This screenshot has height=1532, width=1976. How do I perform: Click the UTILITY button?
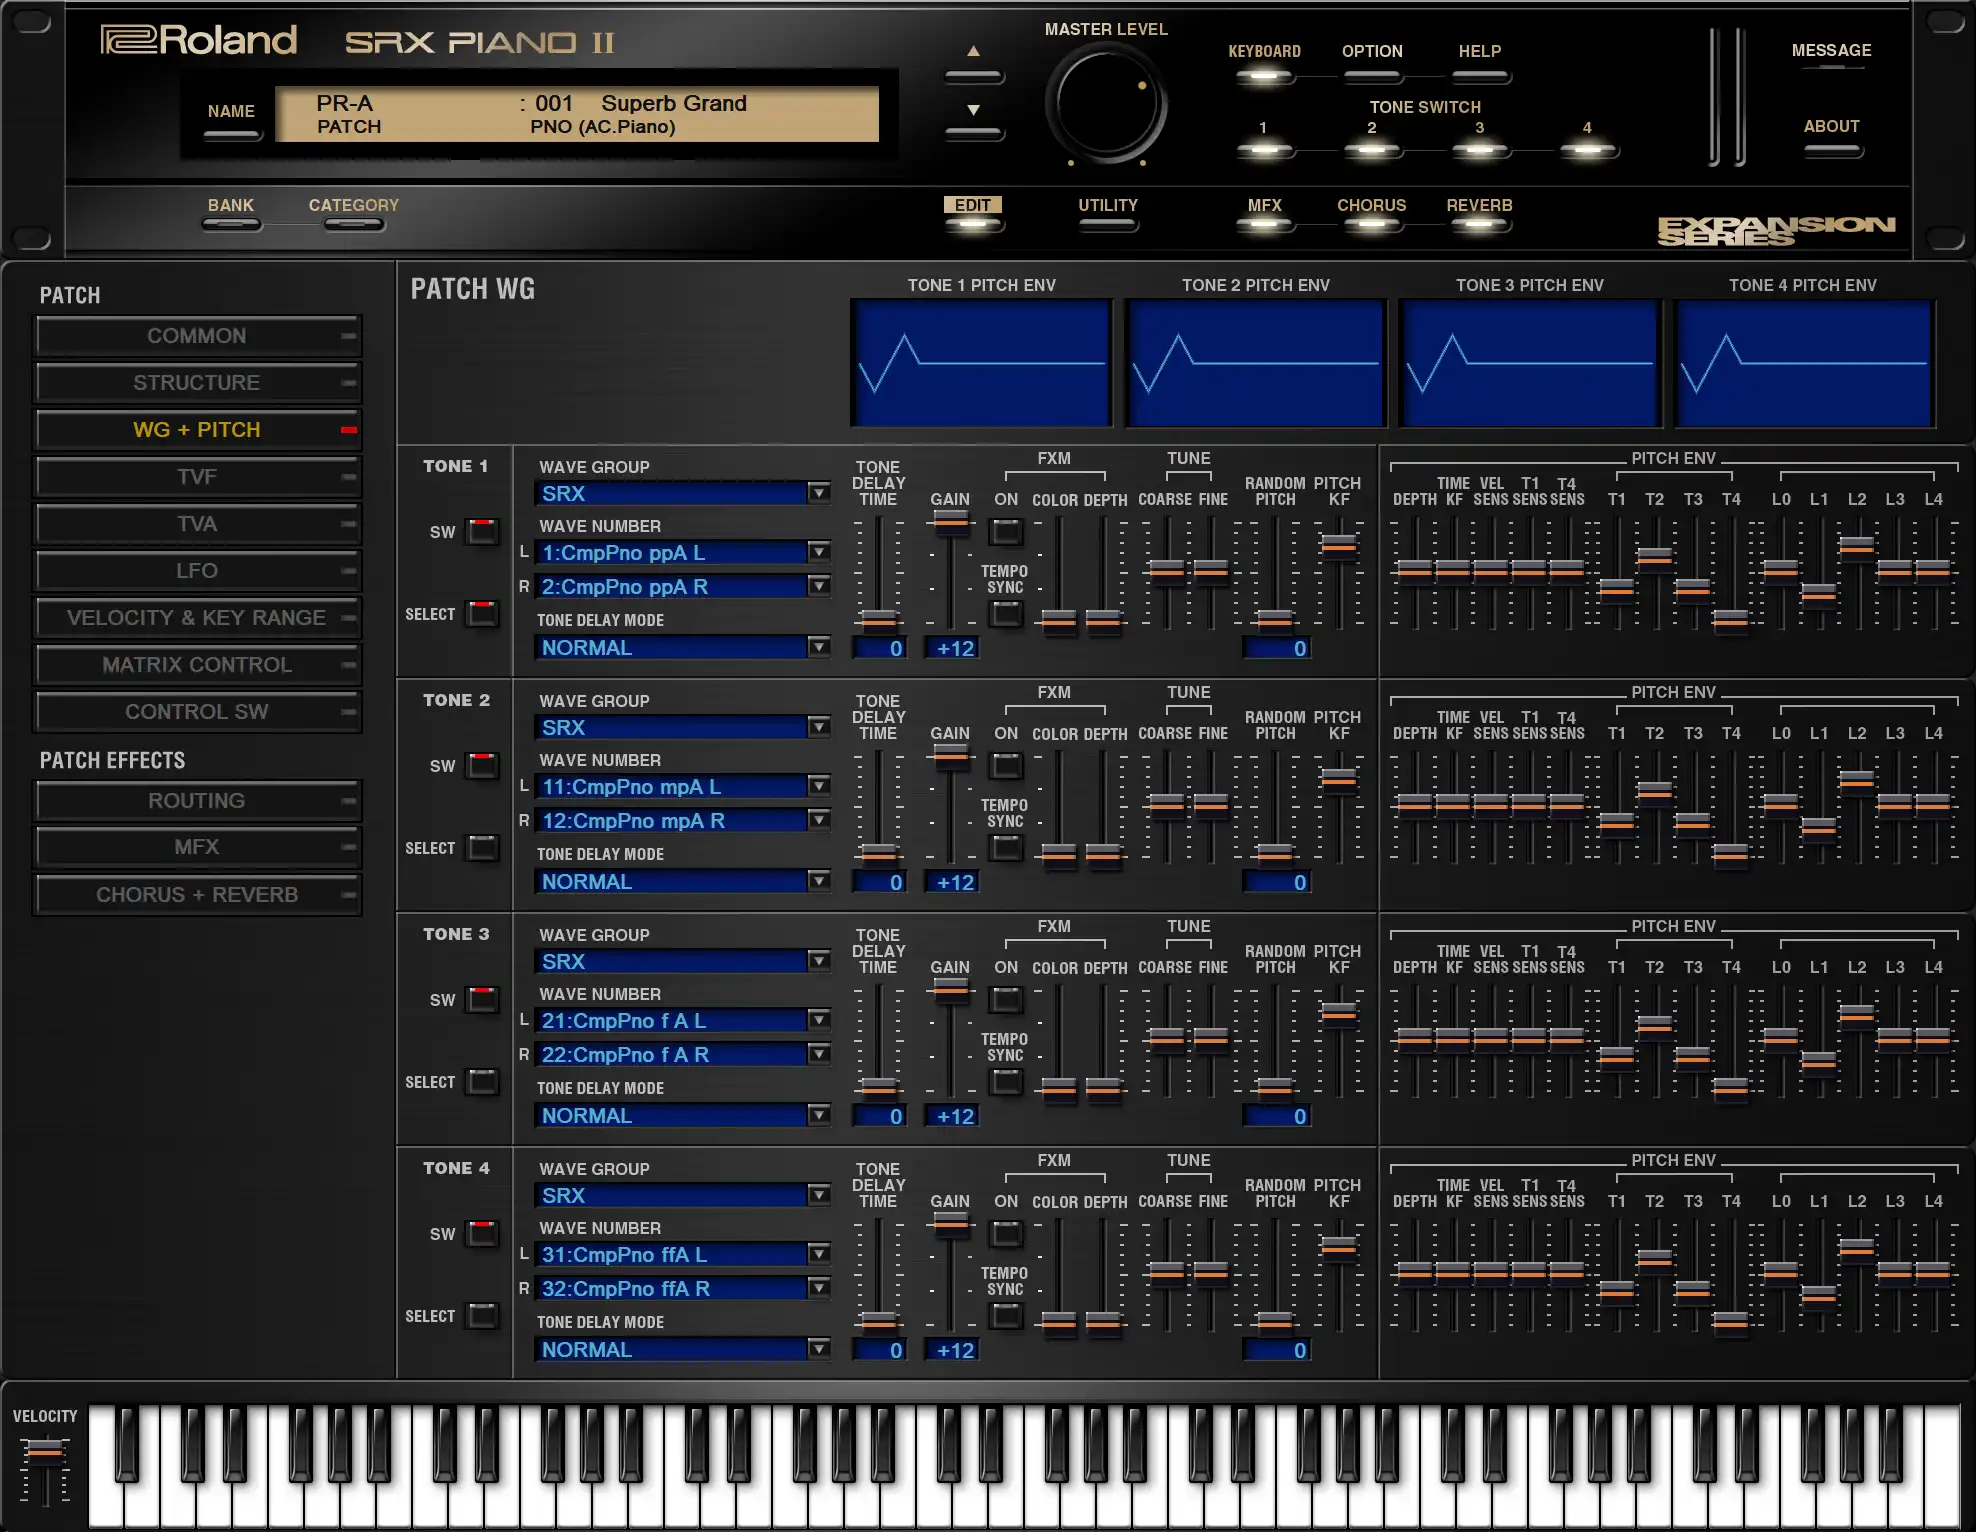coord(1108,224)
